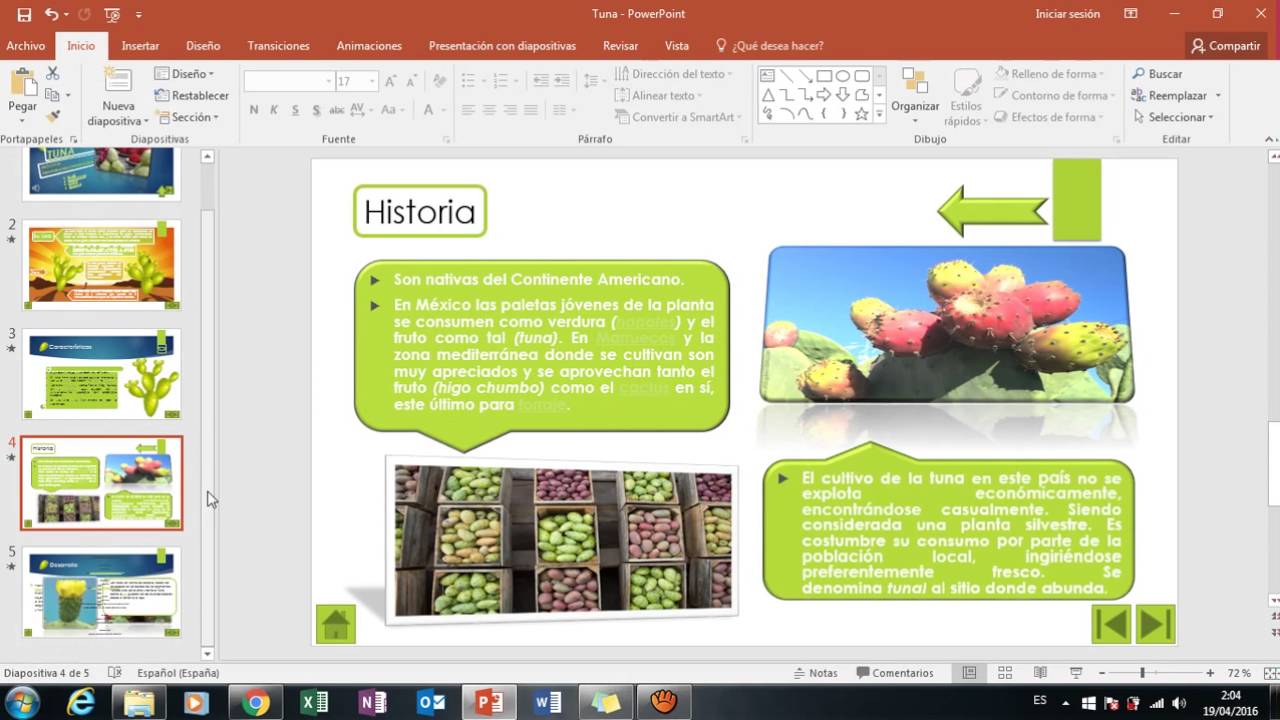Expand the shapes gallery more button

coord(880,114)
